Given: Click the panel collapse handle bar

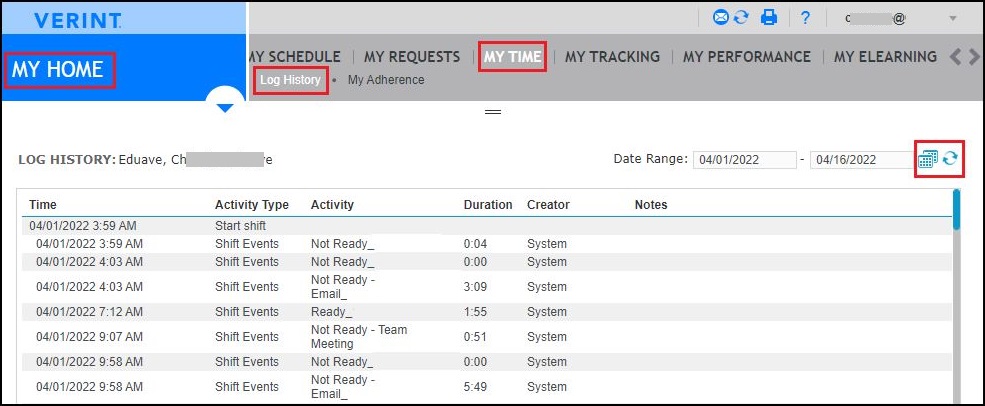Looking at the screenshot, I should [493, 111].
